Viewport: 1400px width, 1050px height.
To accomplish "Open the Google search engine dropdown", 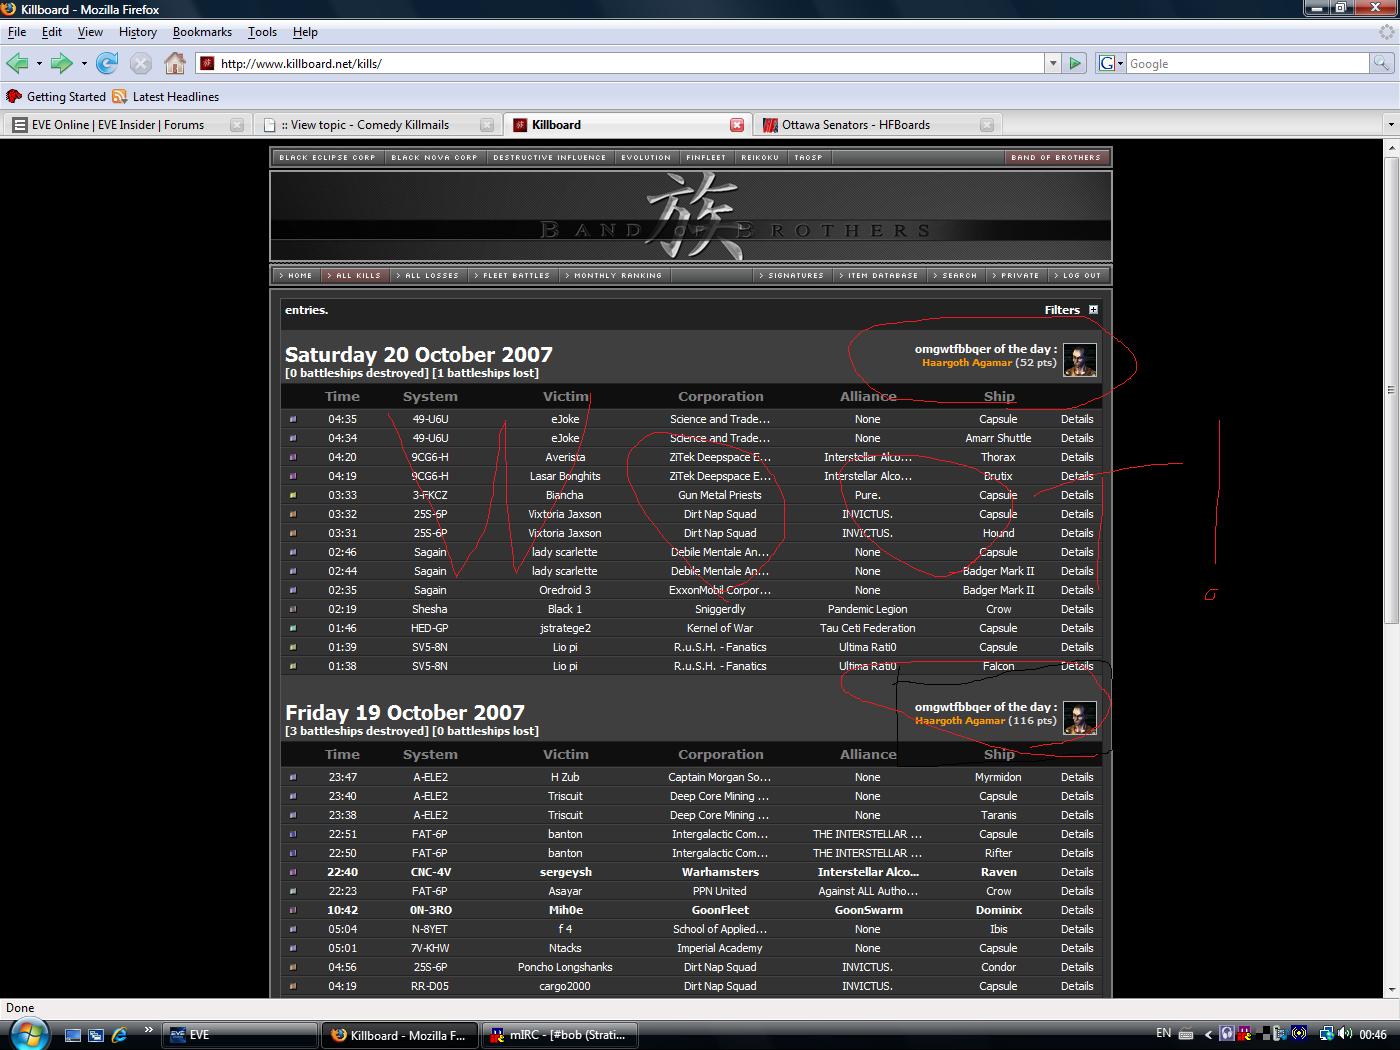I will click(1111, 63).
